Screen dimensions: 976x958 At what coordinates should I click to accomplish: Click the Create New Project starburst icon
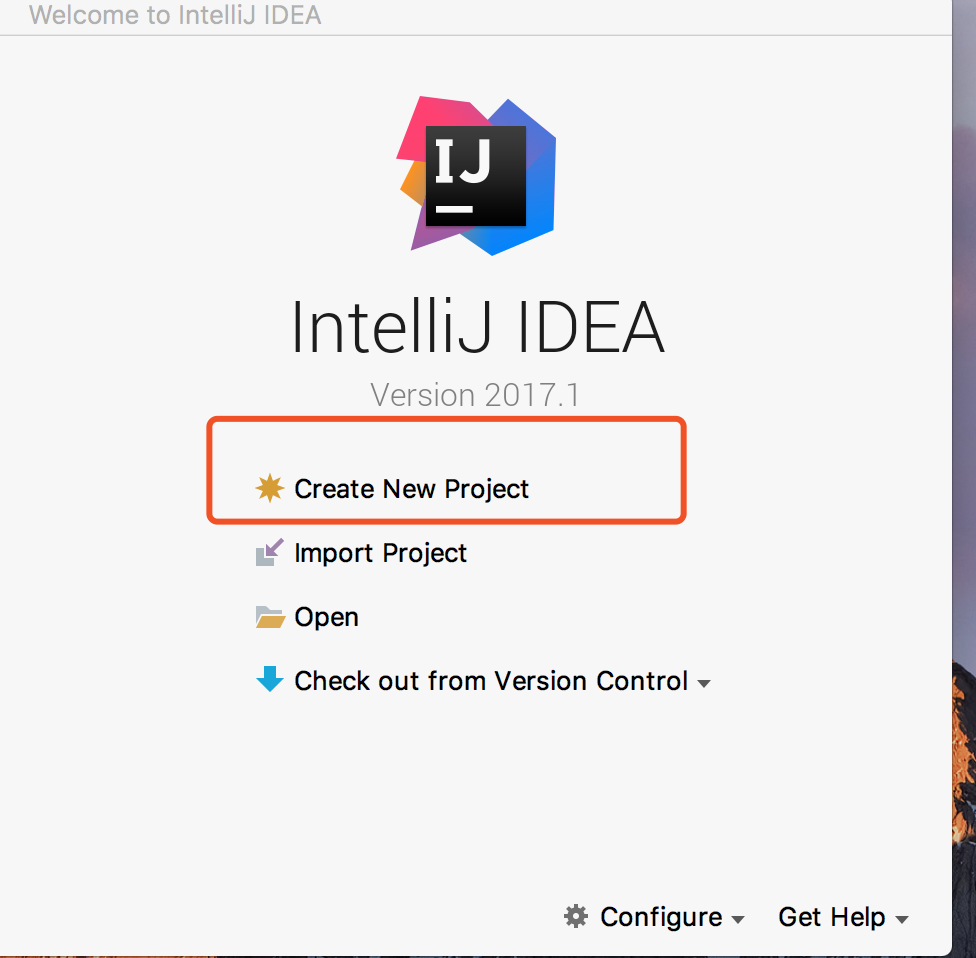pos(269,488)
